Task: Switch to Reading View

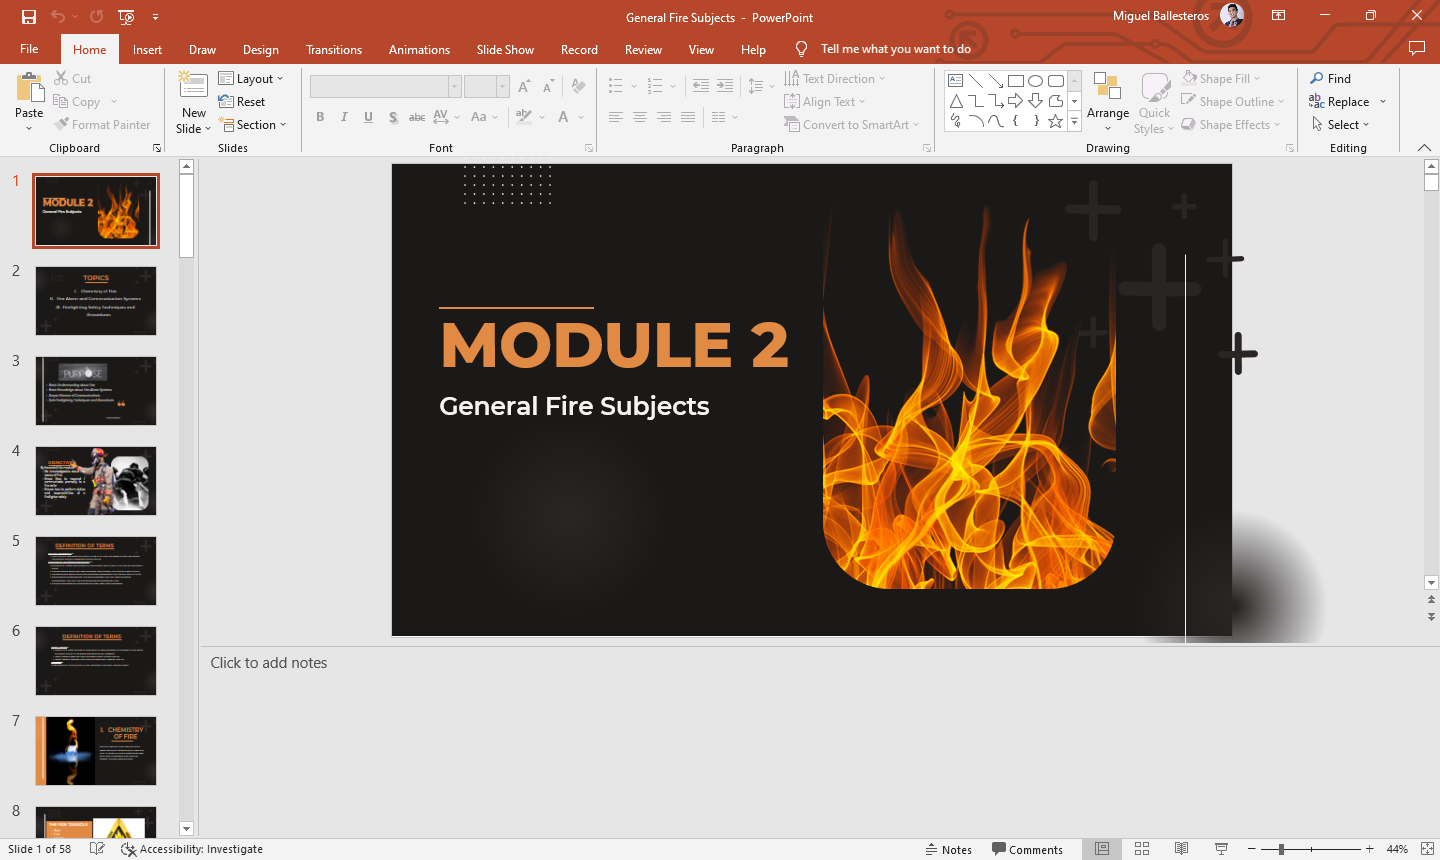Action: coord(1181,849)
